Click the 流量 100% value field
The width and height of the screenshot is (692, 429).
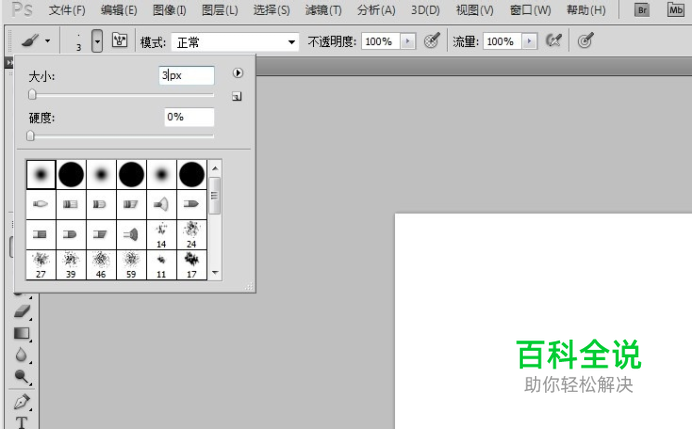point(502,41)
